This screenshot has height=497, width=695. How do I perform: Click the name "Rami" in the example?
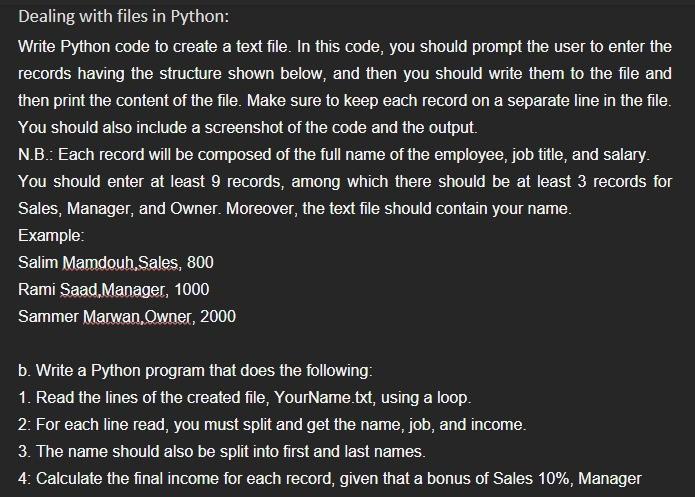(x=37, y=290)
